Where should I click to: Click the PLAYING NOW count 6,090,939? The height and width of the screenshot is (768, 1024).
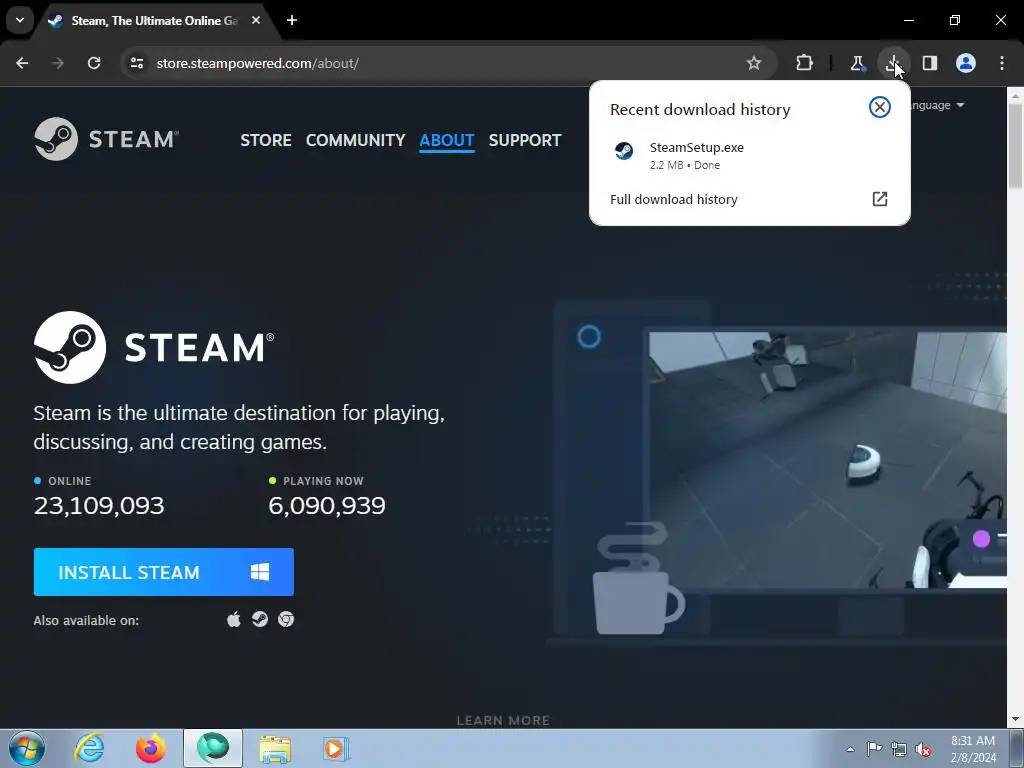(327, 505)
